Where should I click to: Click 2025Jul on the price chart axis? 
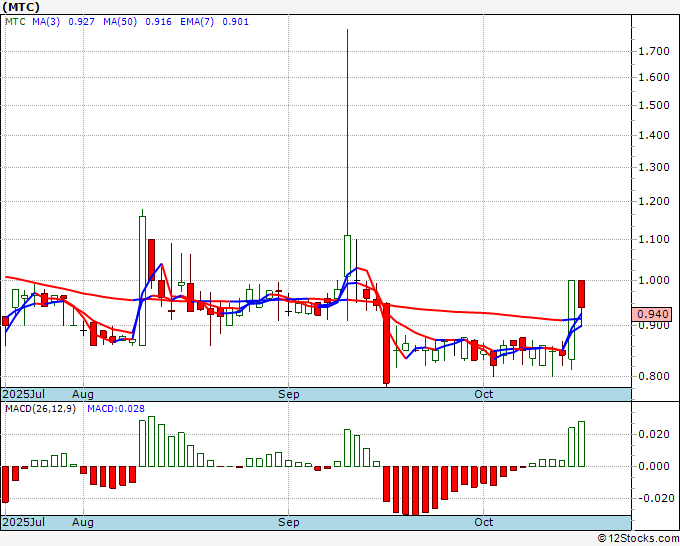(24, 394)
